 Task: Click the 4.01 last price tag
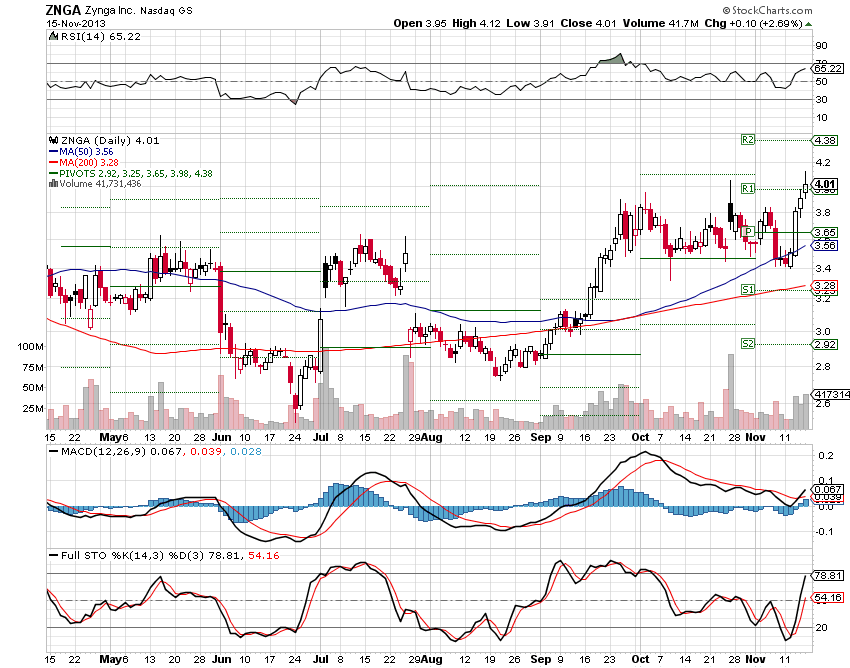pyautogui.click(x=825, y=184)
